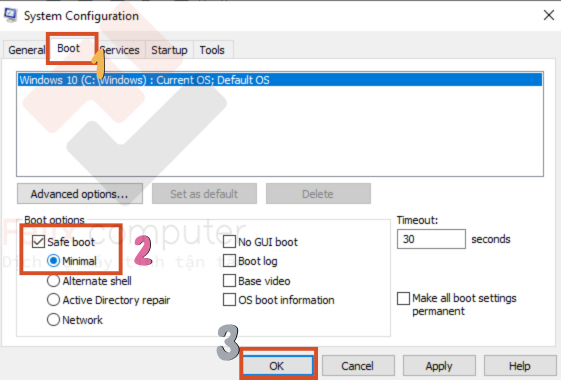Enable the No GUI boot checkbox
Screen dimensions: 561x380
[x=229, y=242]
